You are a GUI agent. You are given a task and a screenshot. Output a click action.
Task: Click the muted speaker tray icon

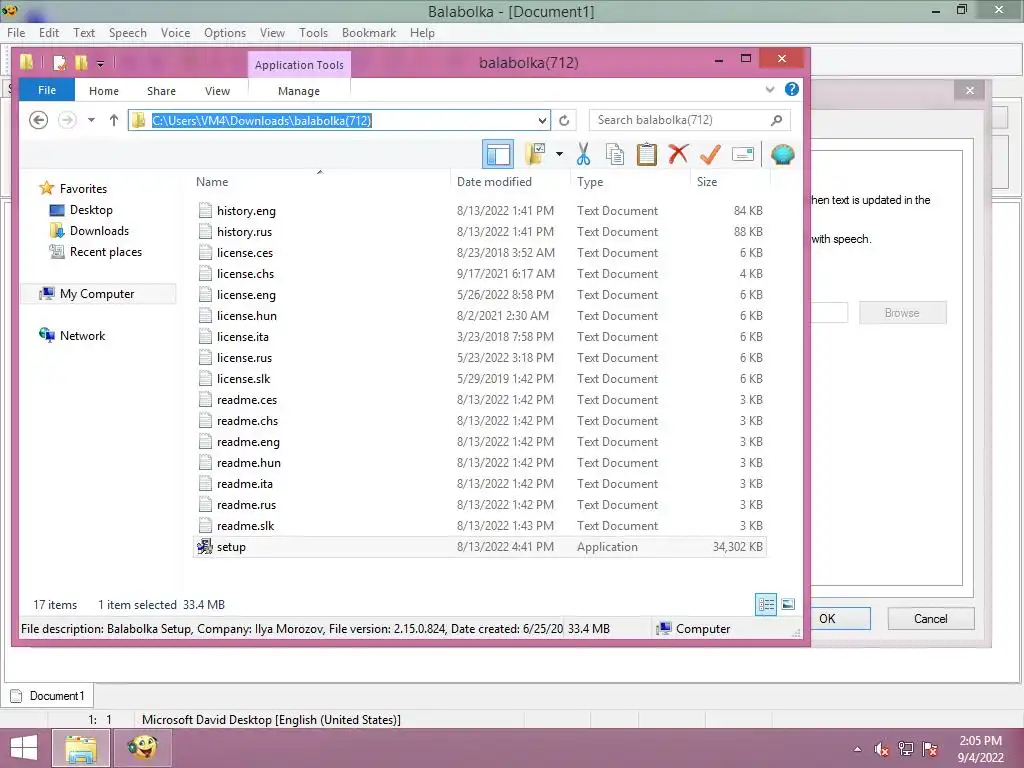(882, 750)
